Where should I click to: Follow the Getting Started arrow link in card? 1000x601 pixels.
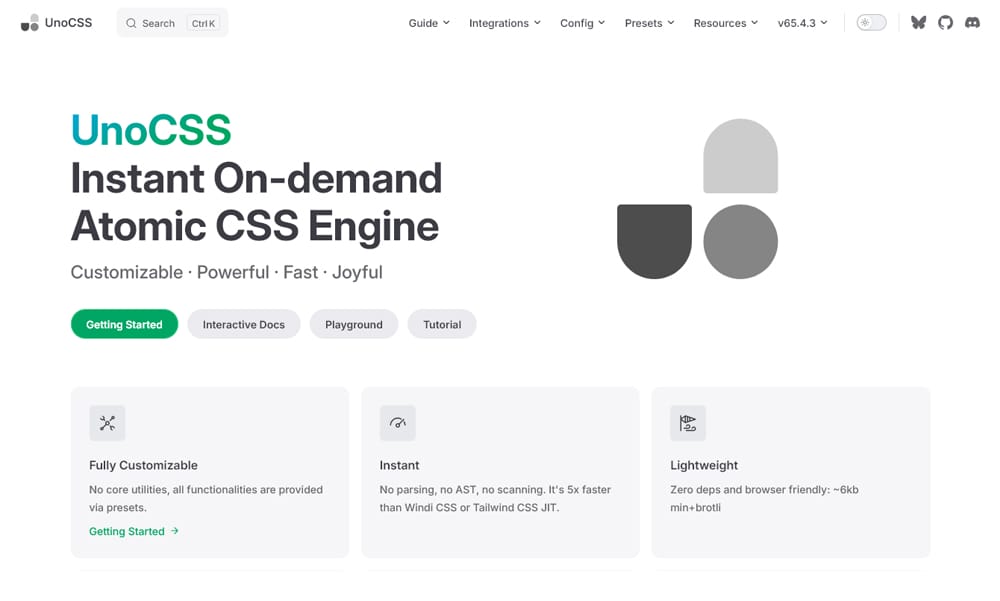point(134,531)
